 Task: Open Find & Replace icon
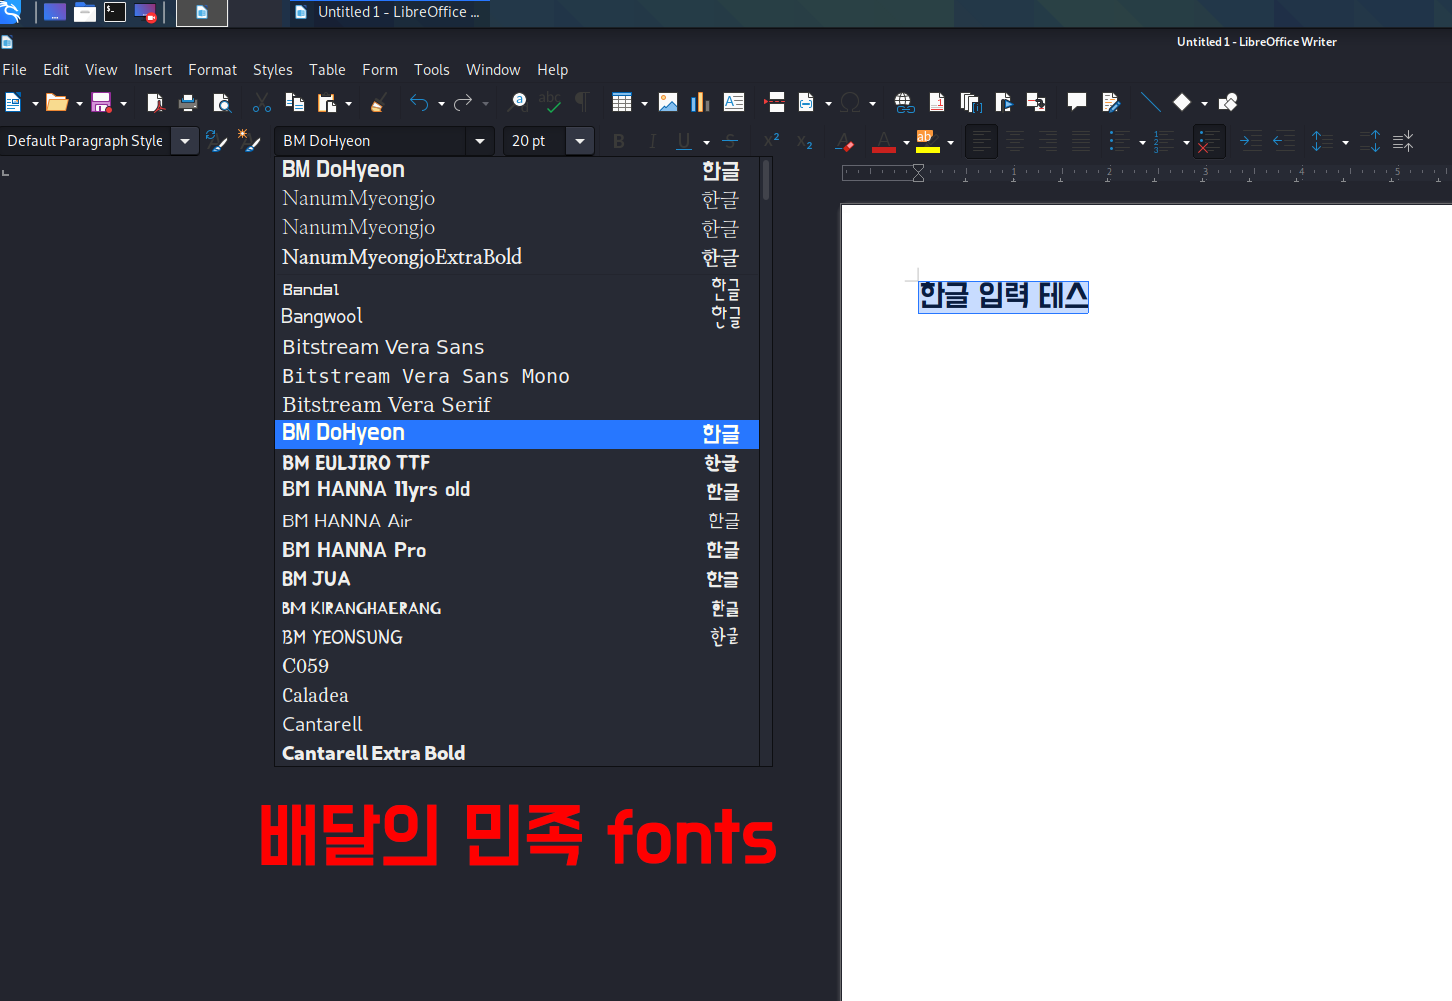518,102
